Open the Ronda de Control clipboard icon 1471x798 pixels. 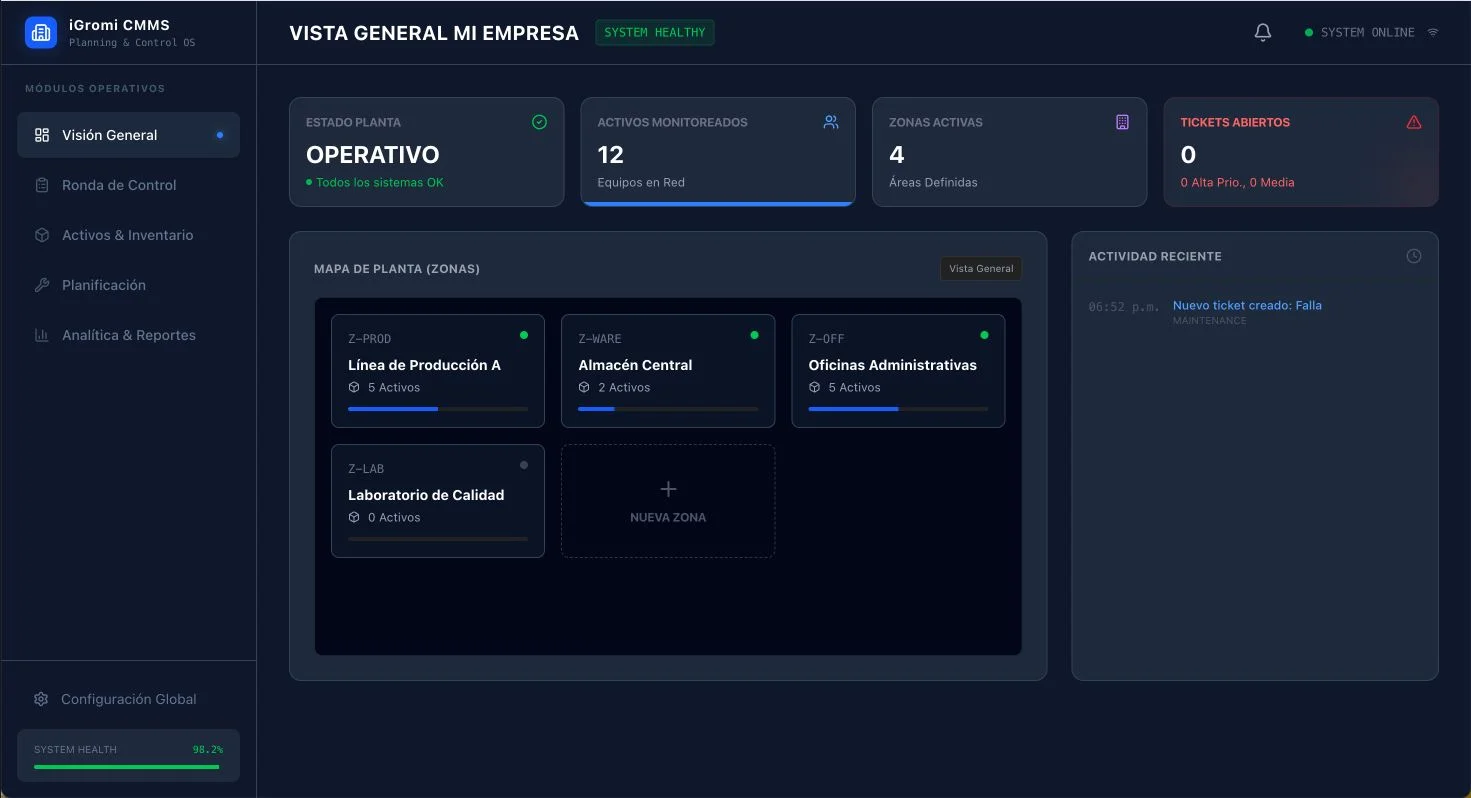click(42, 185)
